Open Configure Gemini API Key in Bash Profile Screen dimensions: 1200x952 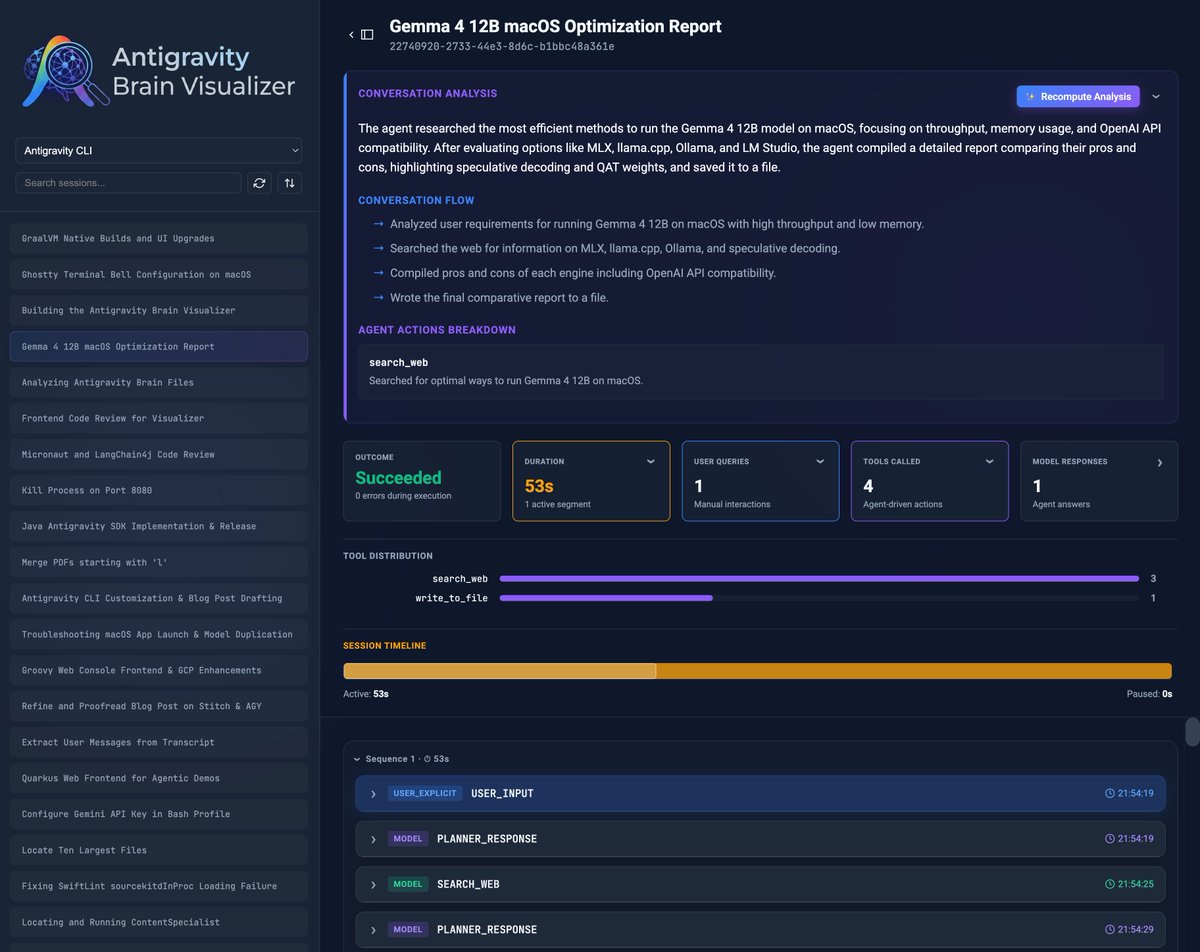click(158, 814)
